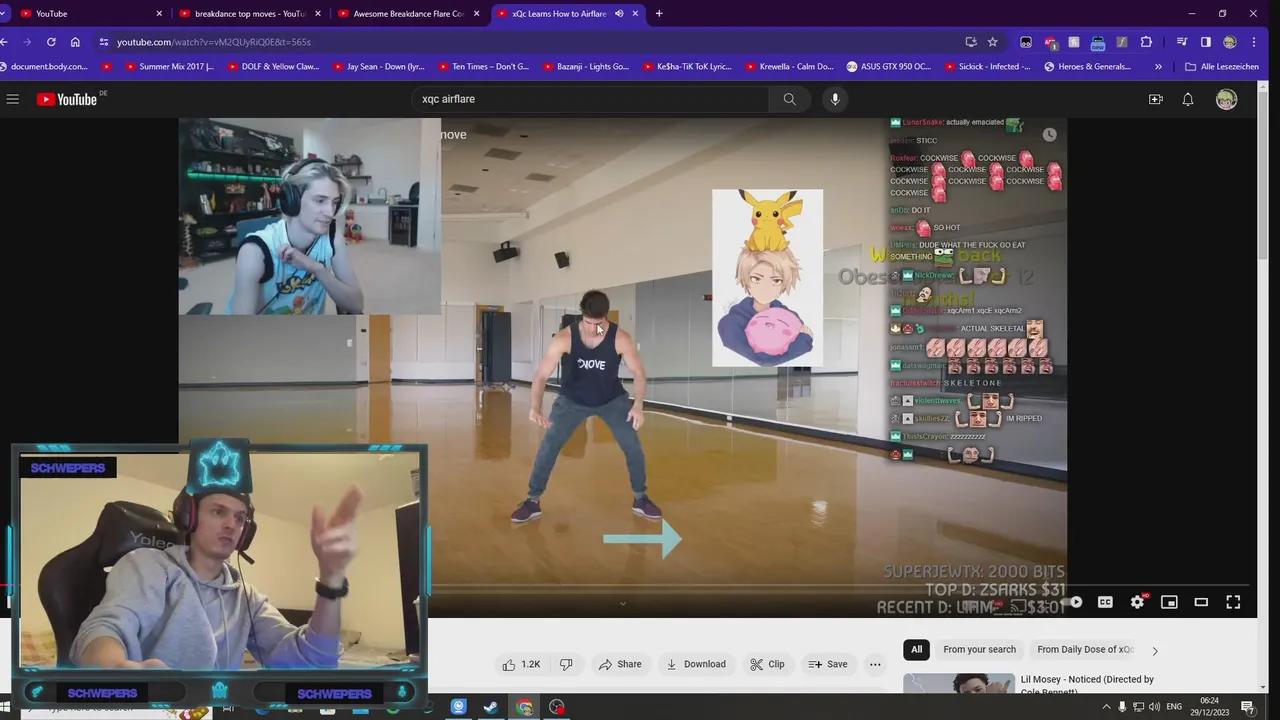View site information icon in address bar
Viewport: 1280px width, 720px height.
coord(103,42)
